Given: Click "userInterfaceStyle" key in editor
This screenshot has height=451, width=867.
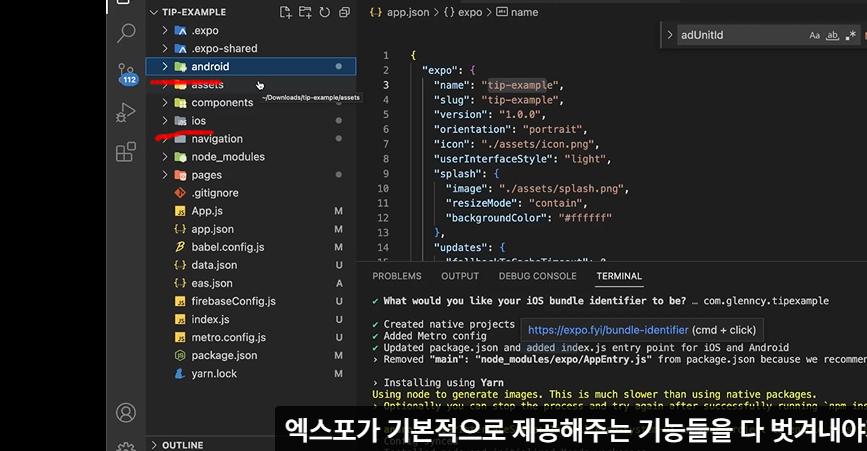Looking at the screenshot, I should pyautogui.click(x=493, y=159).
